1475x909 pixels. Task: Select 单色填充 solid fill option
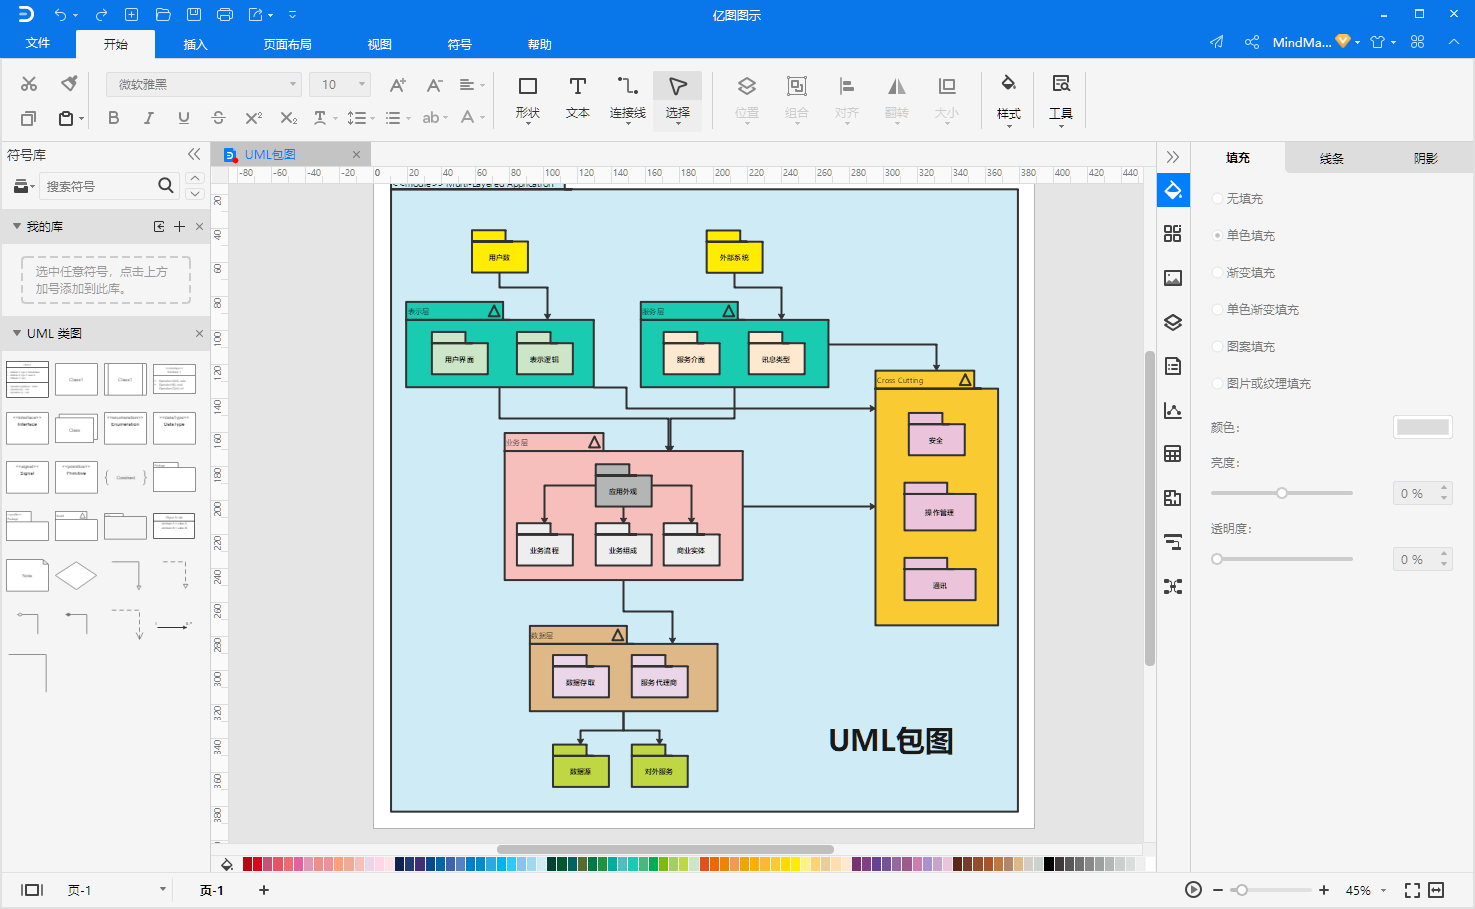(1243, 236)
